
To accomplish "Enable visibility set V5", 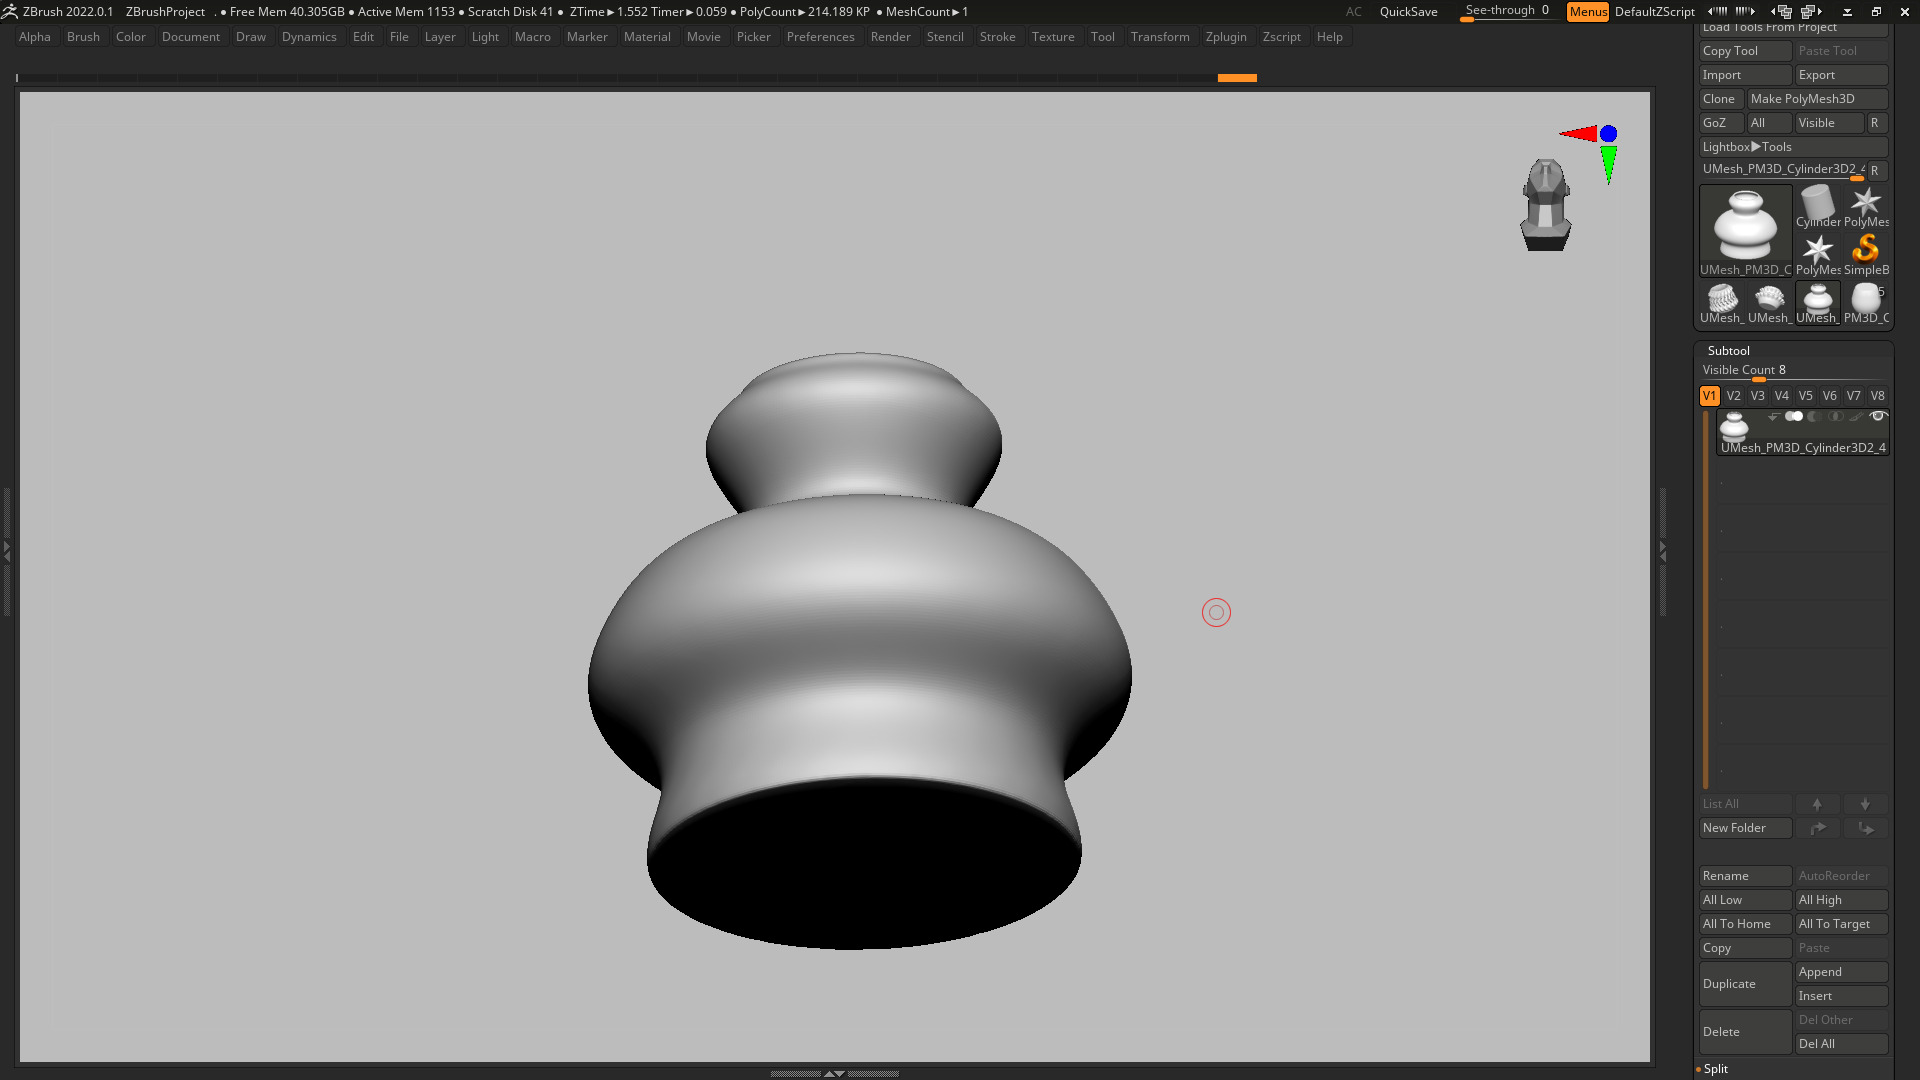I will (x=1805, y=396).
